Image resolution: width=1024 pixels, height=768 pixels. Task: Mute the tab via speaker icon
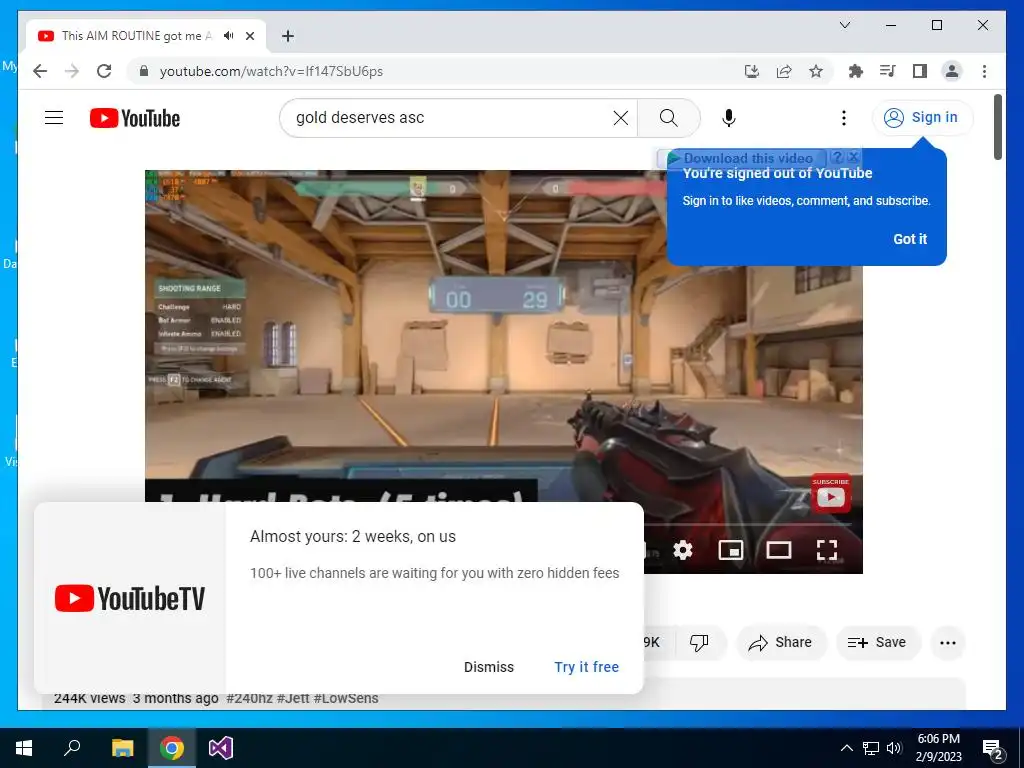pyautogui.click(x=228, y=36)
